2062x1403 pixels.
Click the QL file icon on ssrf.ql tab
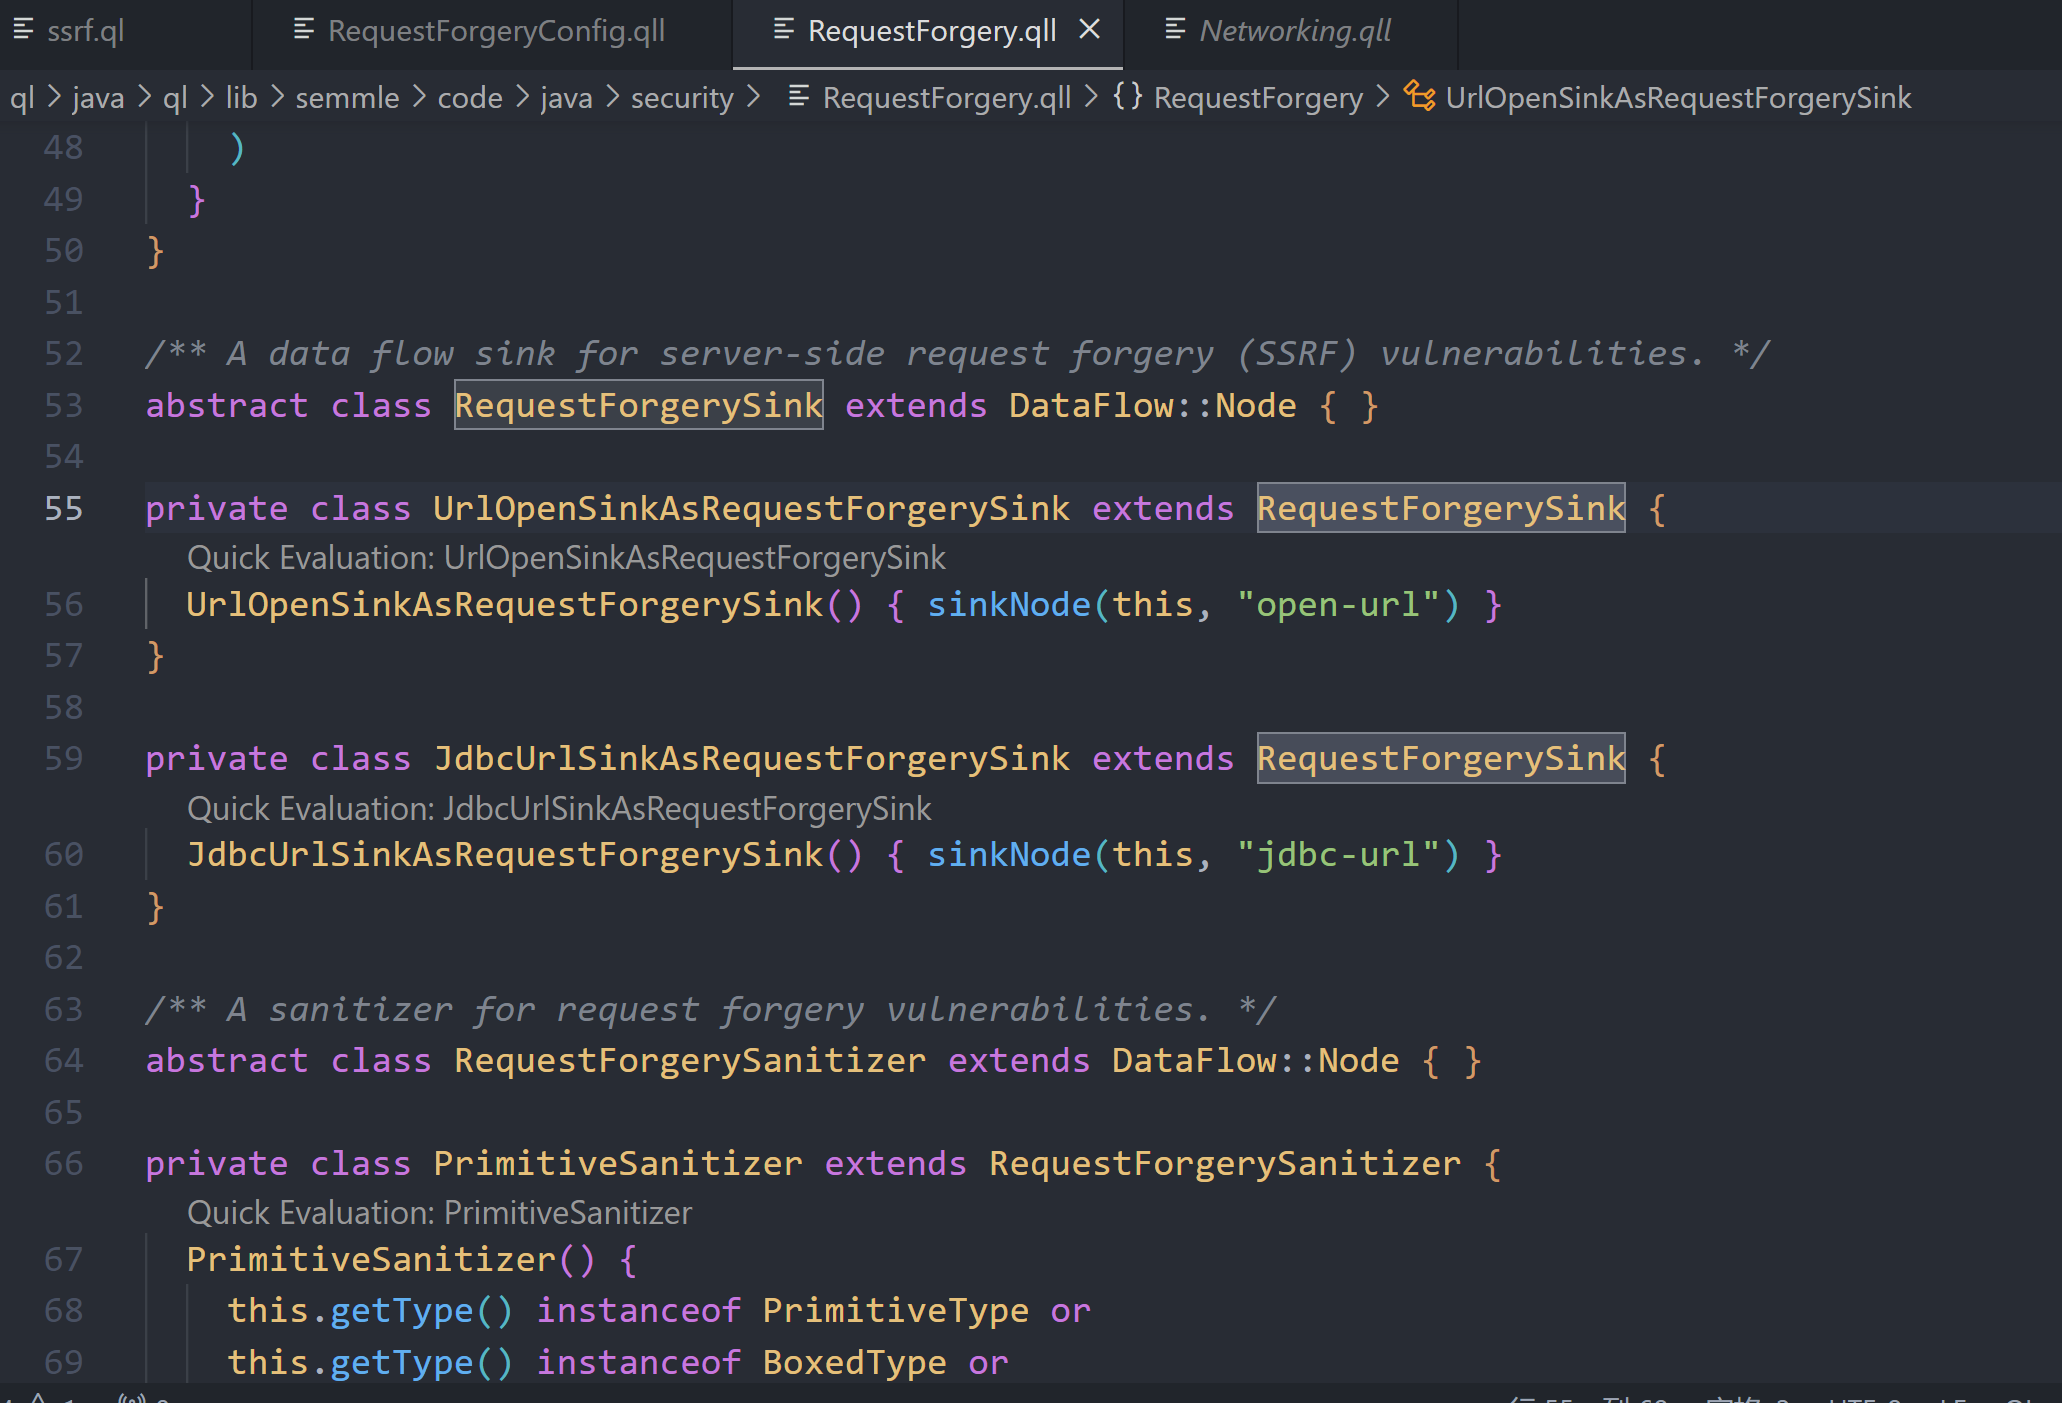click(x=25, y=30)
